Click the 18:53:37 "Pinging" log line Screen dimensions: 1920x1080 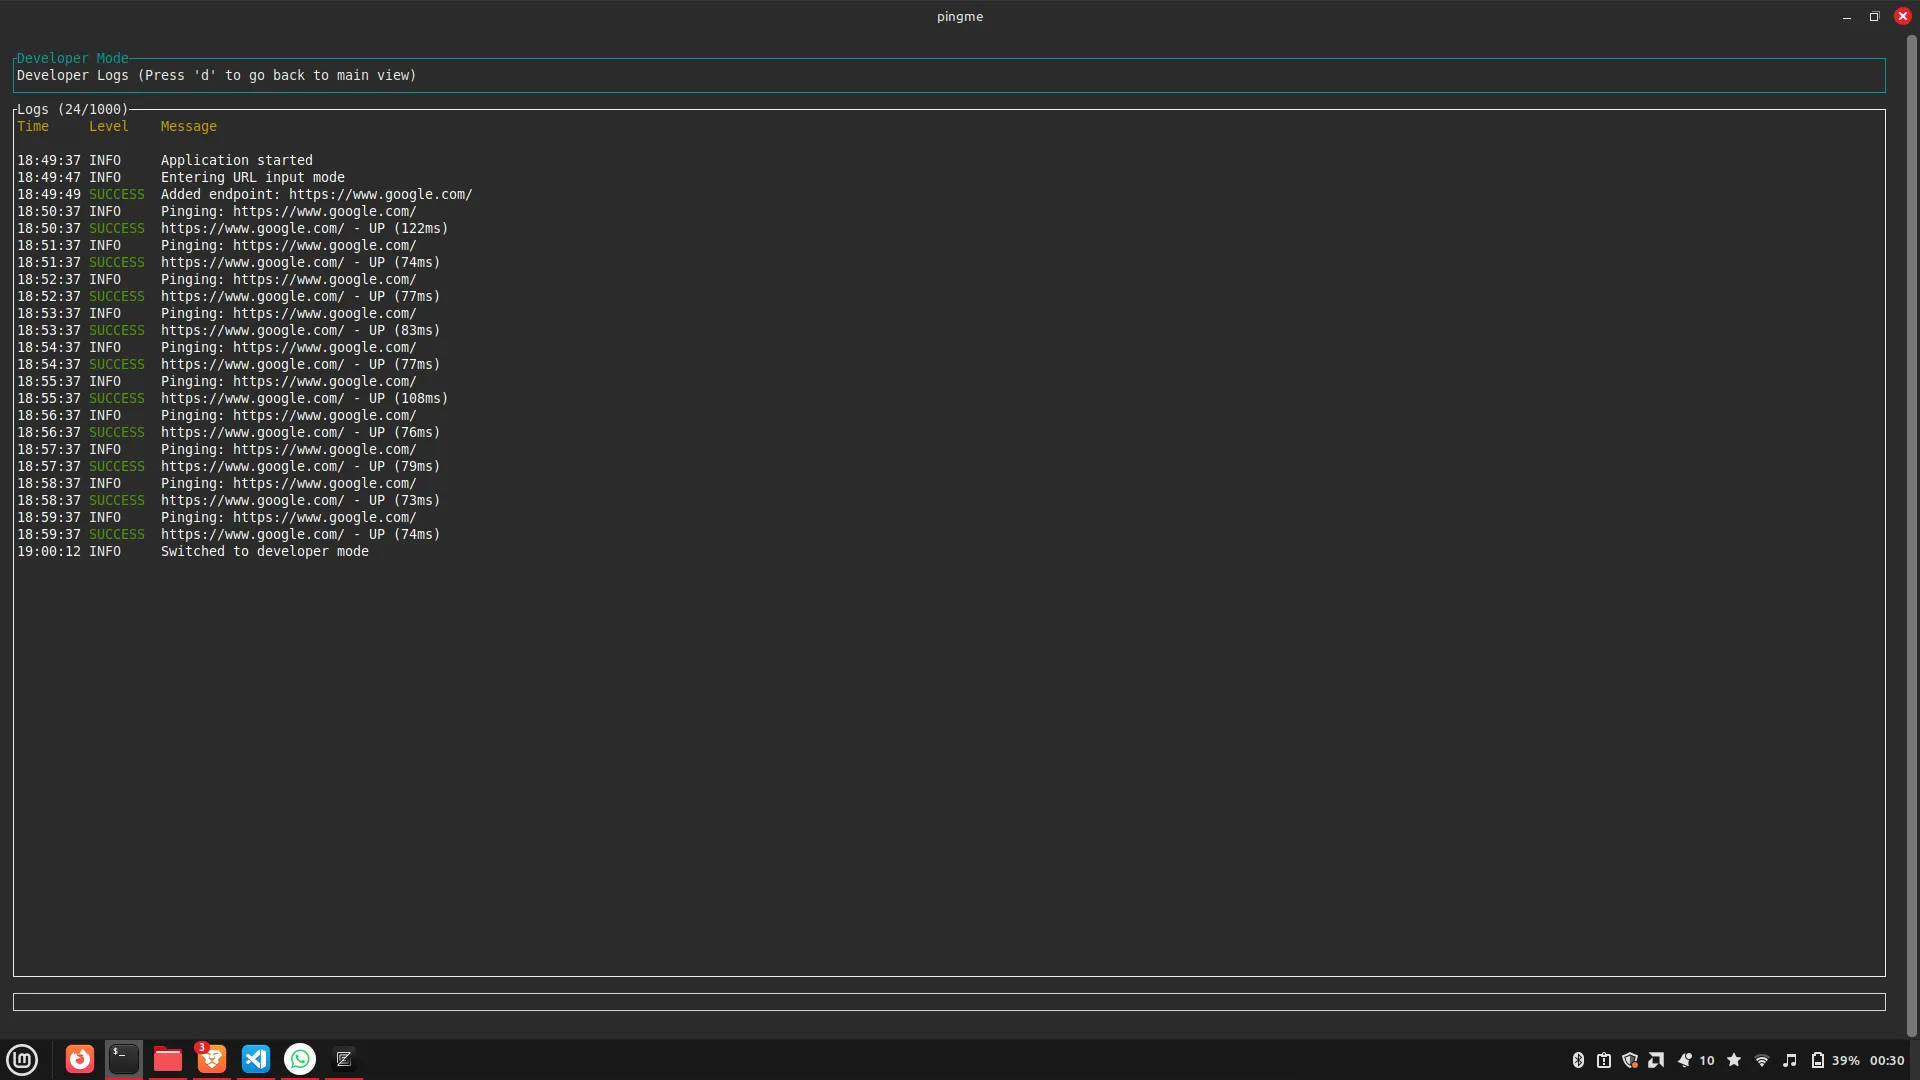(x=217, y=313)
